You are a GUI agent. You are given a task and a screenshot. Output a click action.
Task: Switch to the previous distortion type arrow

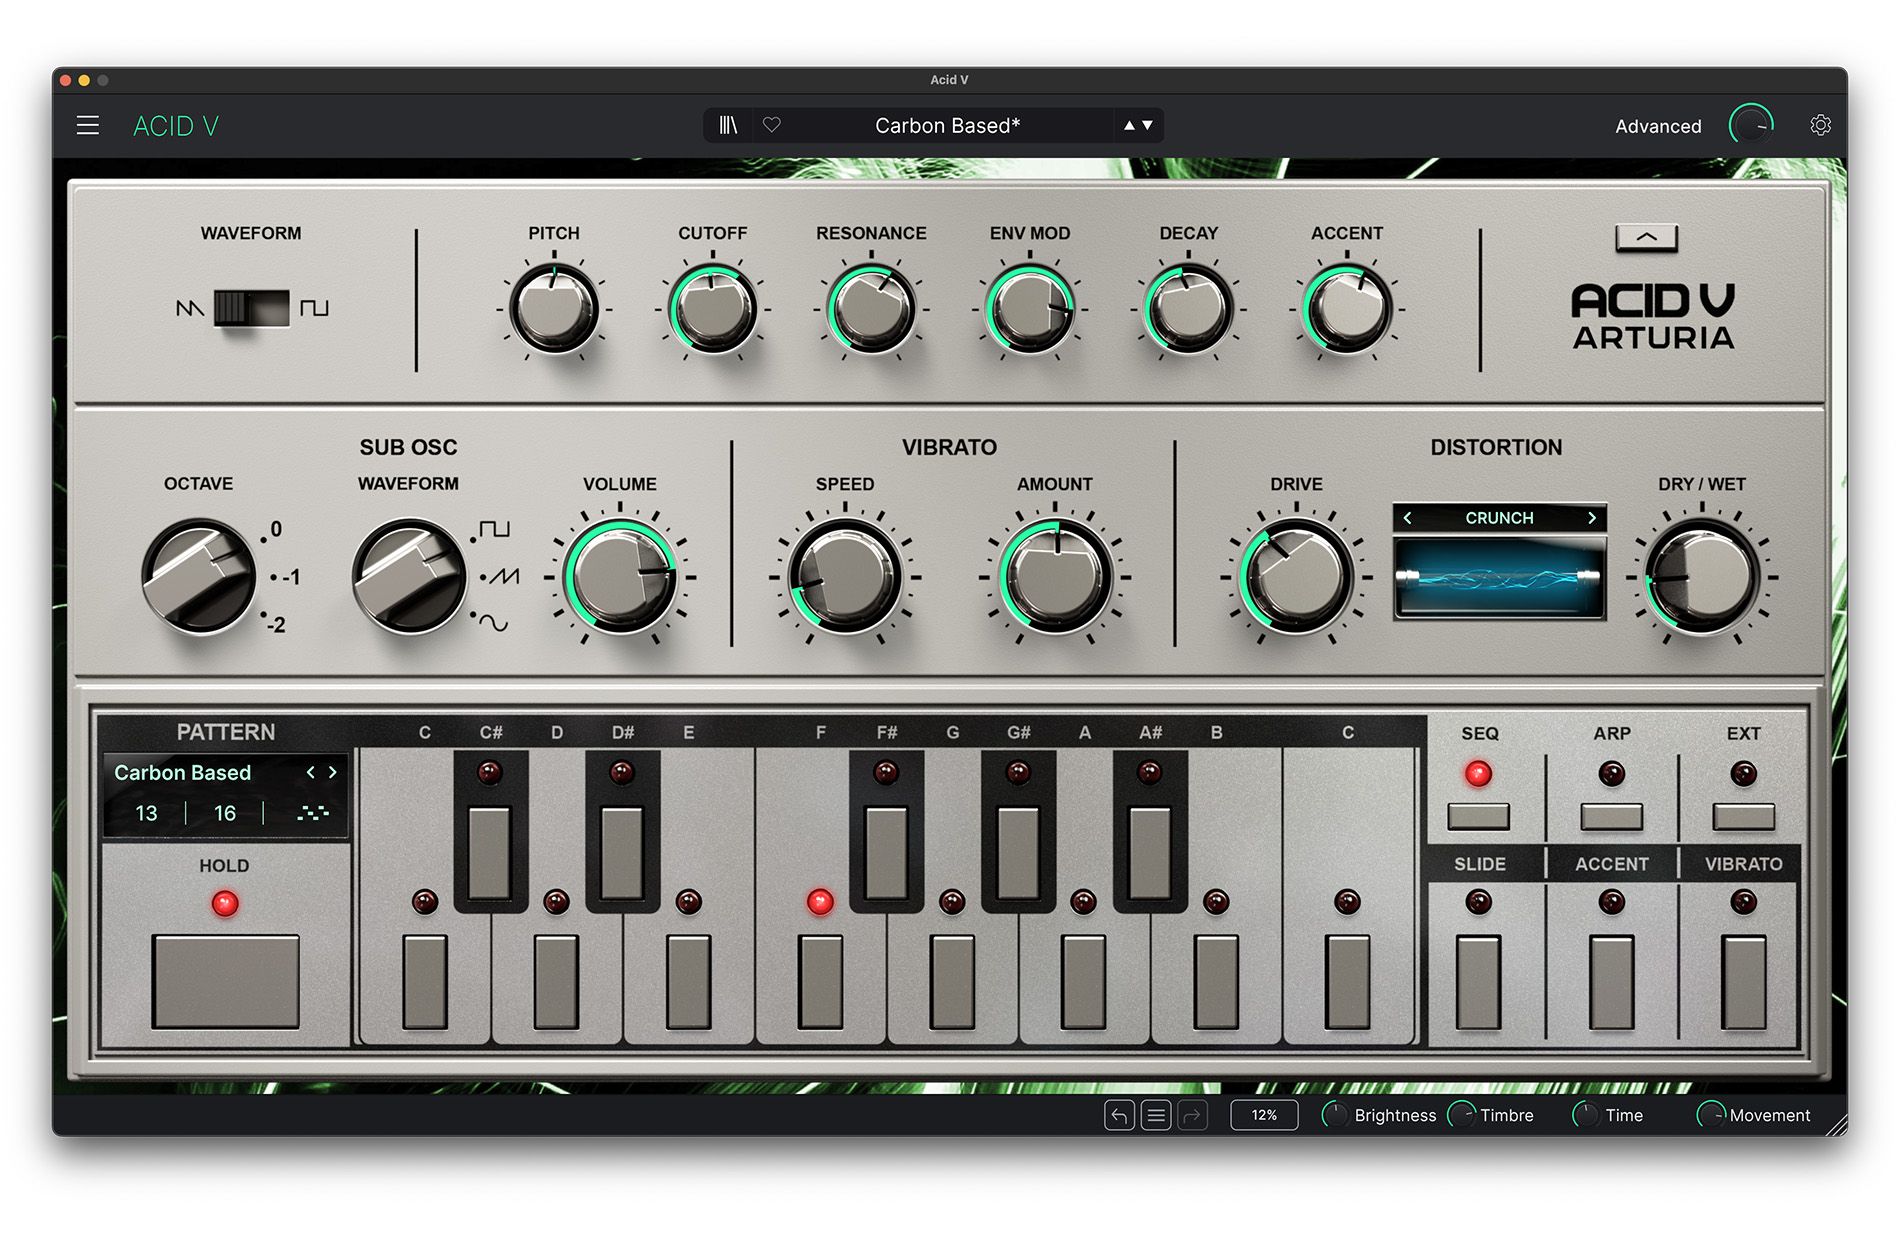1408,518
